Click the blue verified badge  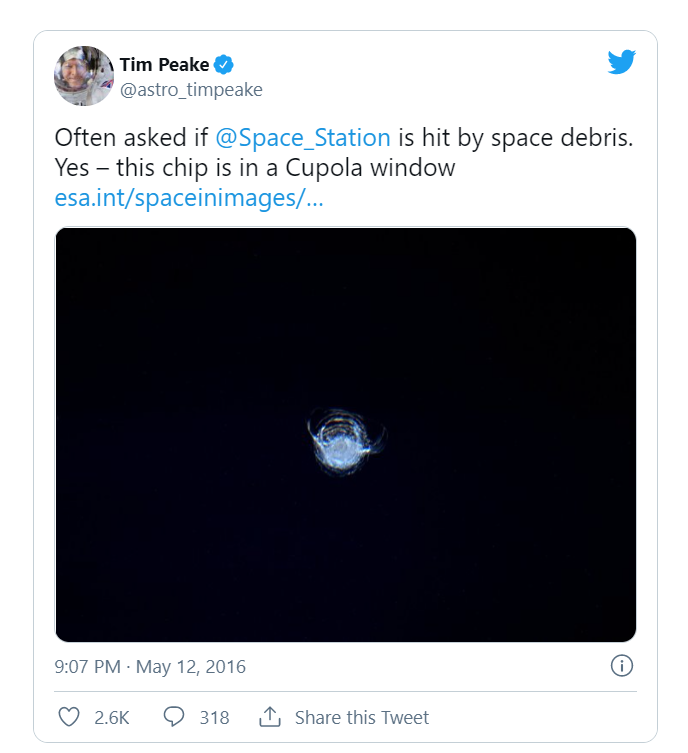(x=225, y=65)
